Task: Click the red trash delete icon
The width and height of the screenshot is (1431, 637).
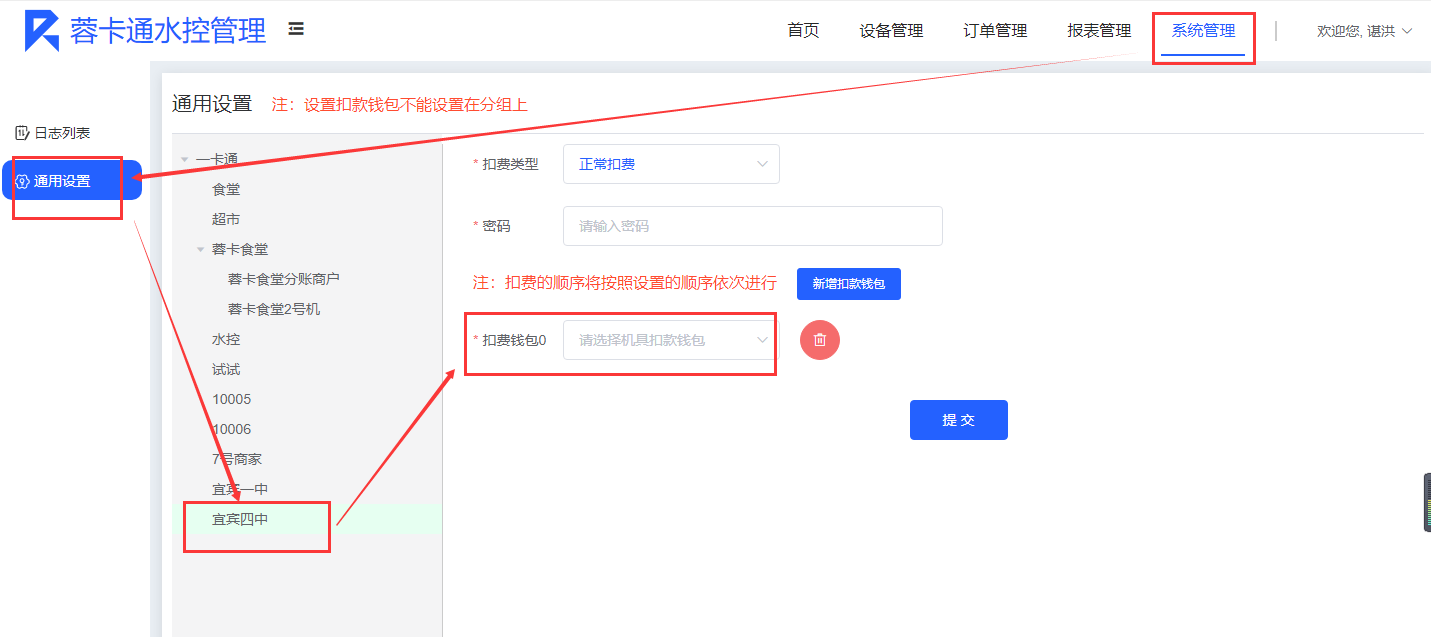Action: point(820,340)
